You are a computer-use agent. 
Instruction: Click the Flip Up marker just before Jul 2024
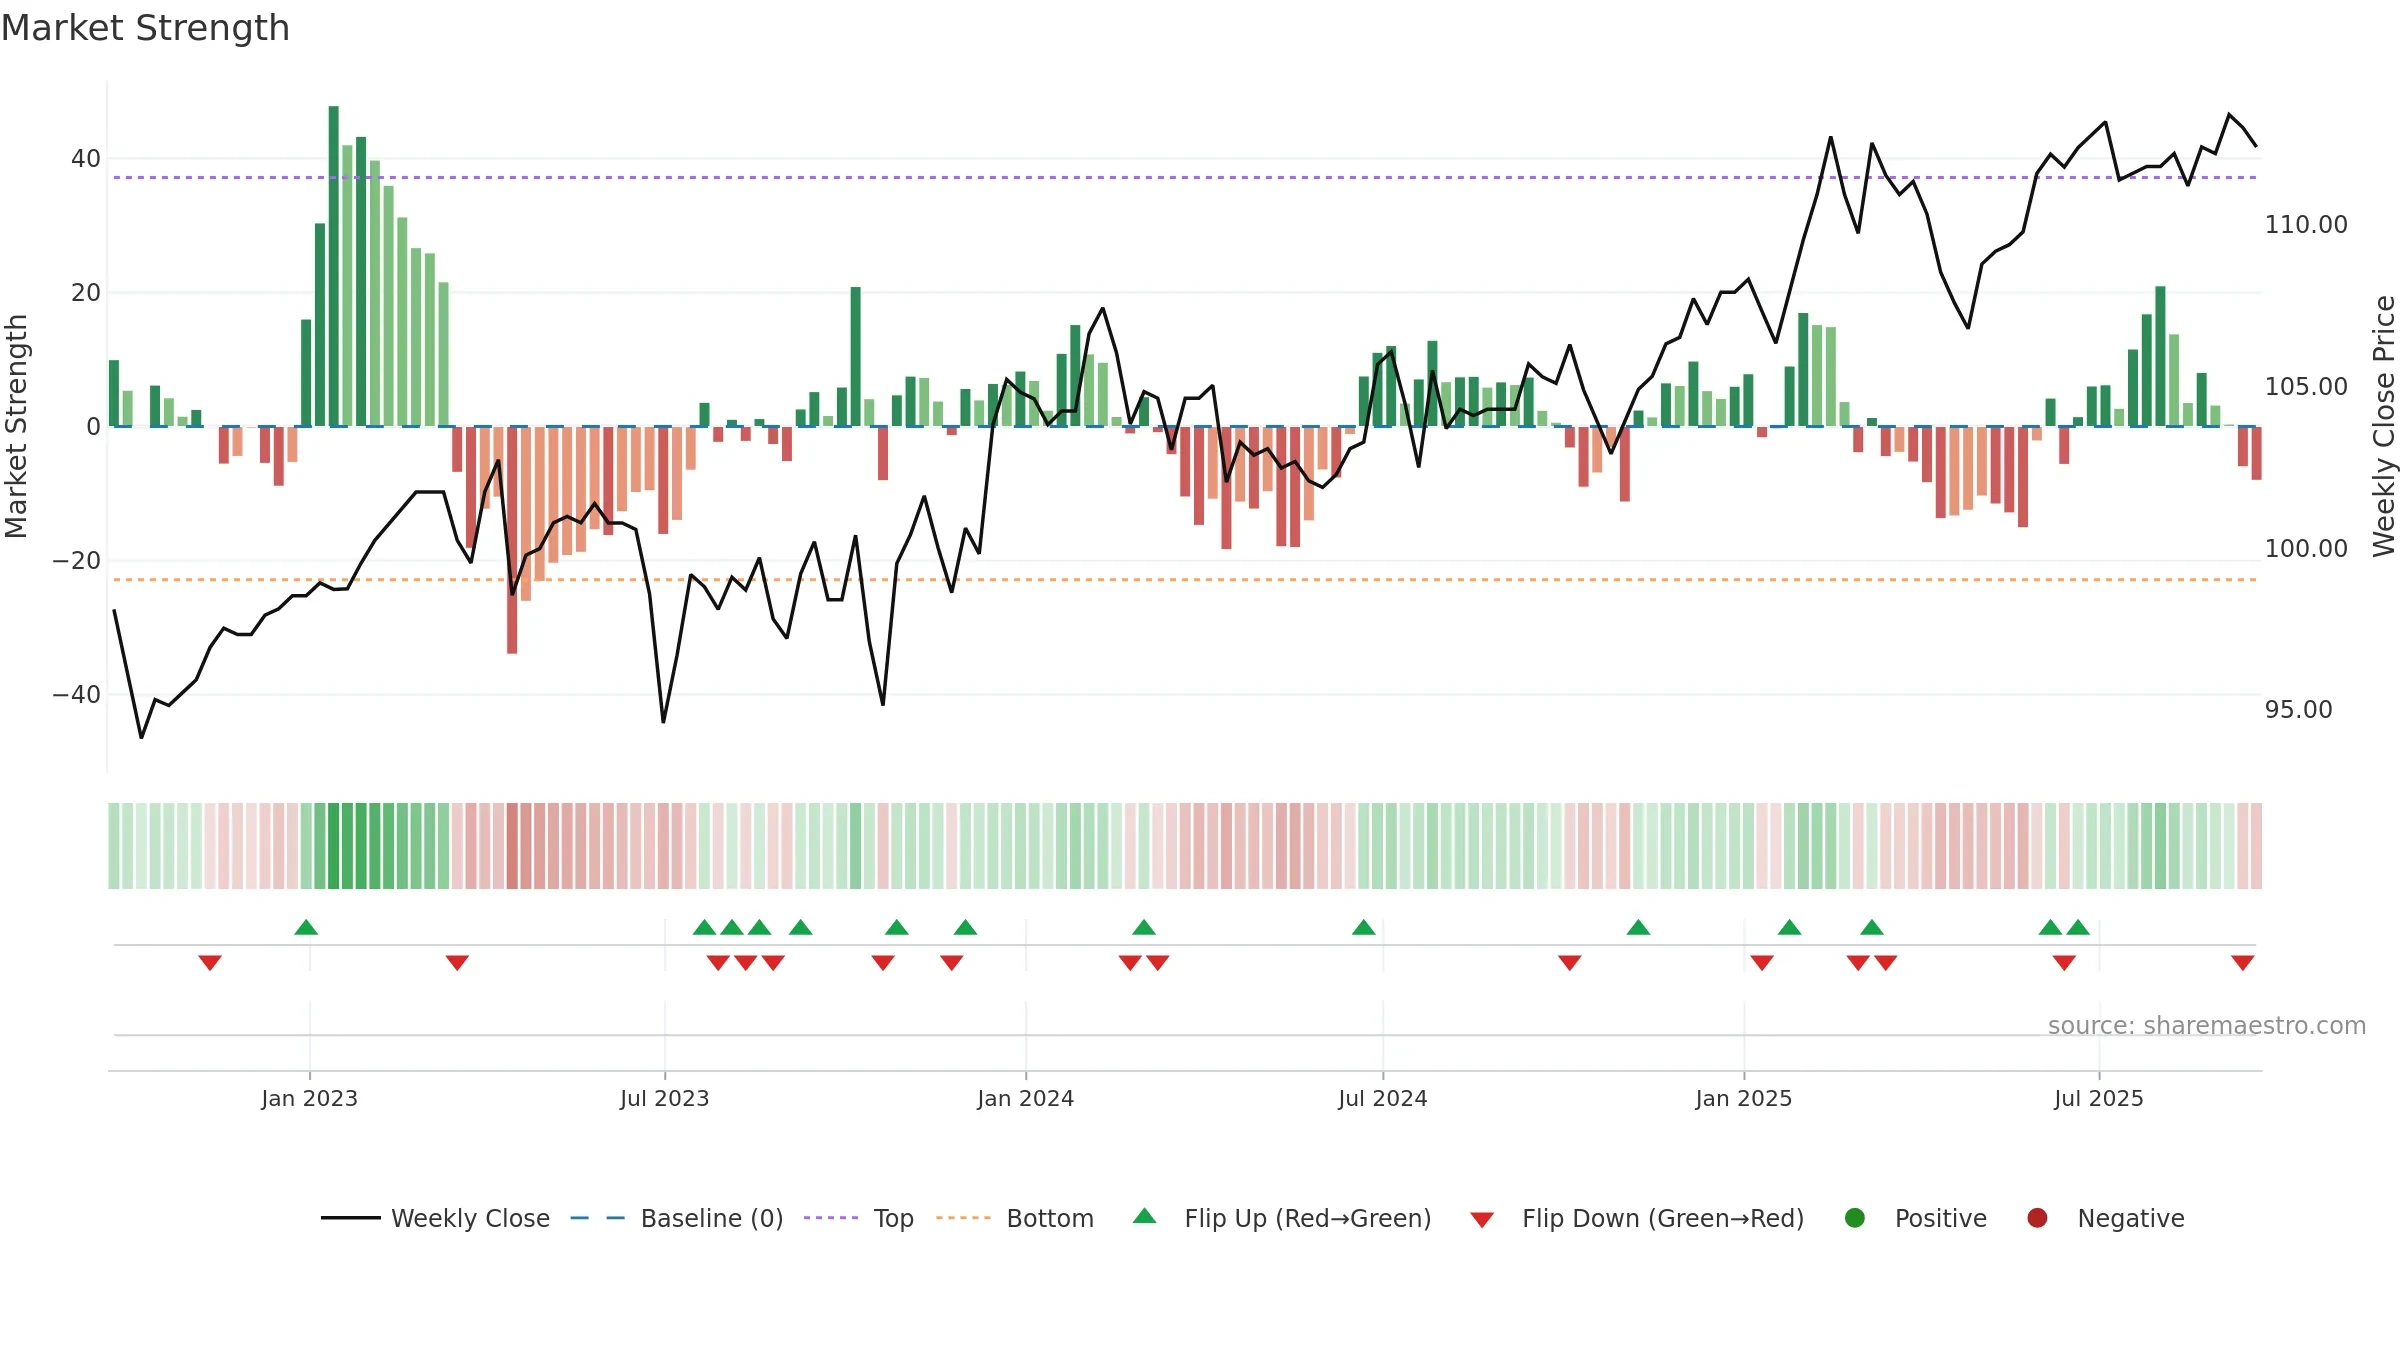[x=1363, y=927]
